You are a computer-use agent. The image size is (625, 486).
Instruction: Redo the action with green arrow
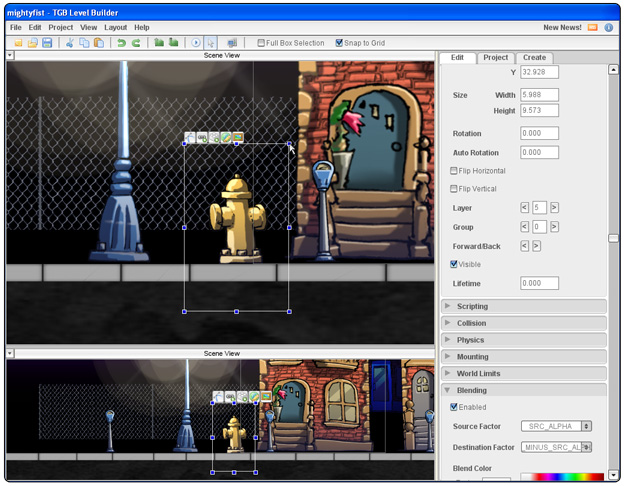point(136,43)
